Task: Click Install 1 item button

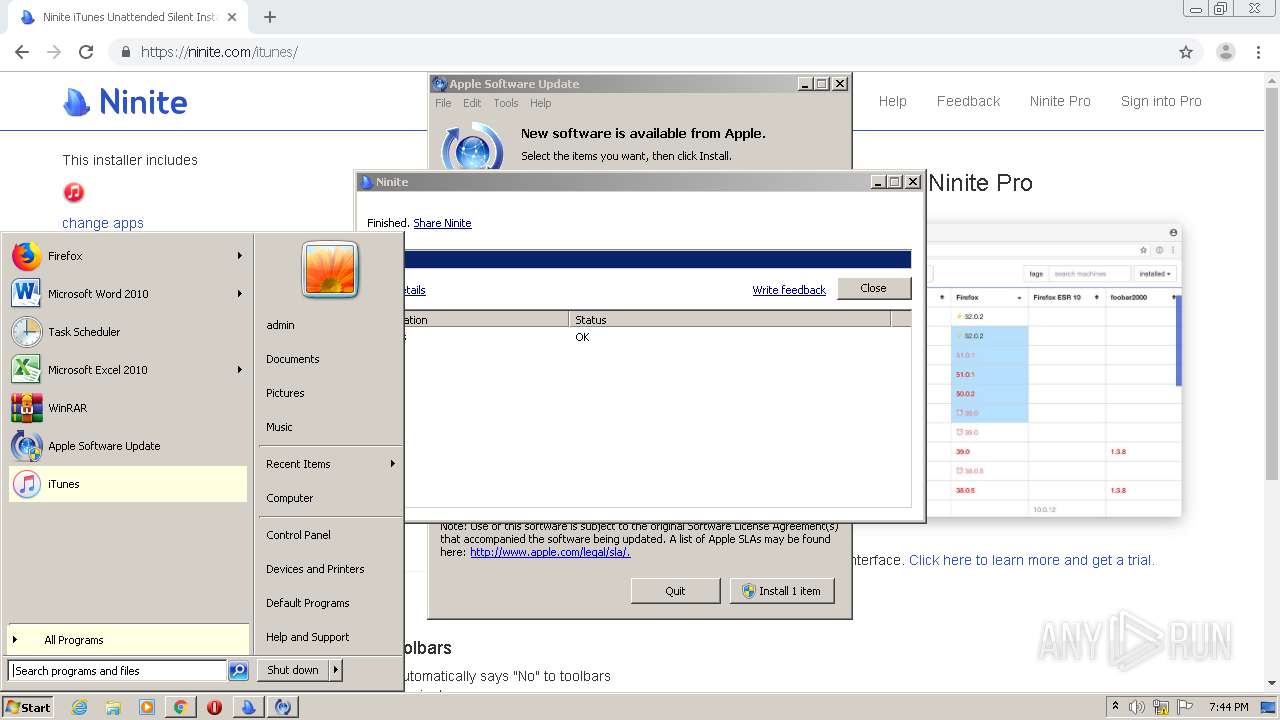Action: point(781,591)
